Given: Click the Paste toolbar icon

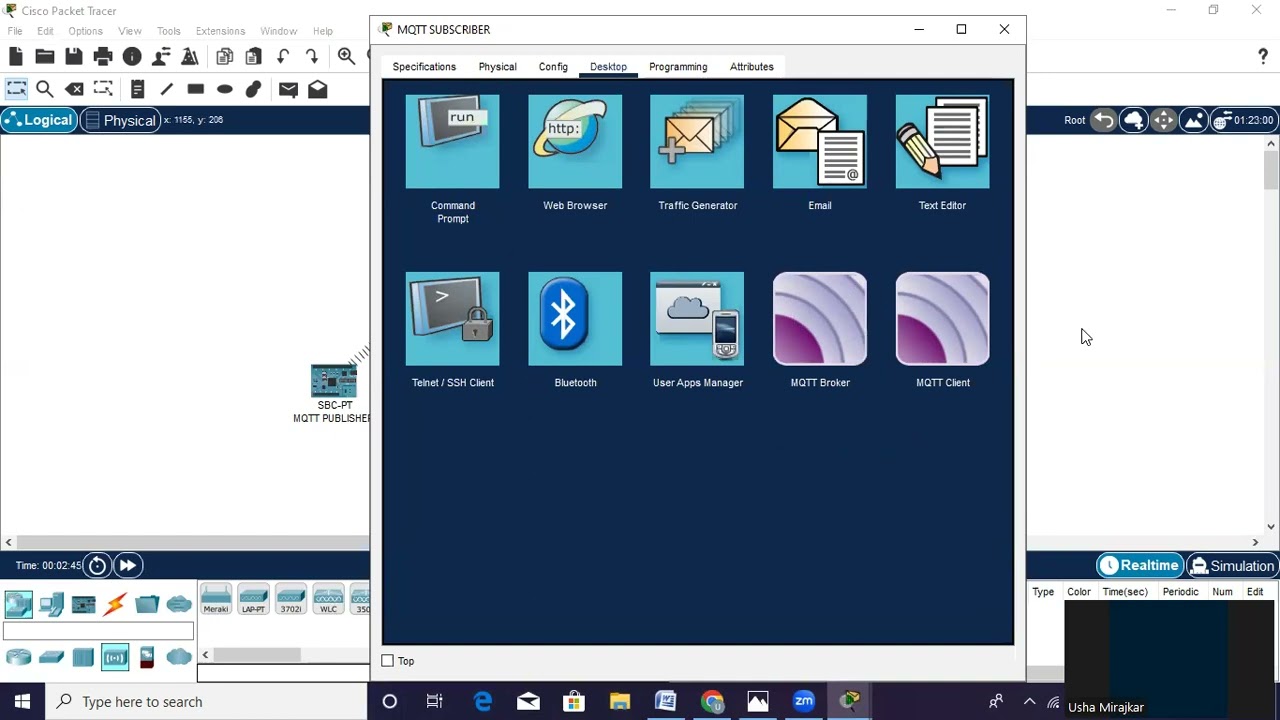Looking at the screenshot, I should (254, 57).
